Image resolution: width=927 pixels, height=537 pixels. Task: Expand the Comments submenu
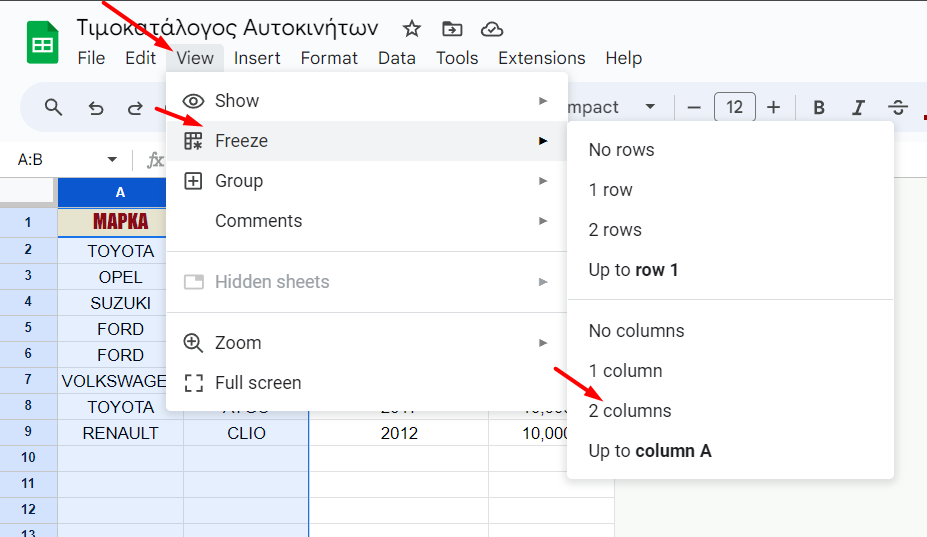(367, 221)
